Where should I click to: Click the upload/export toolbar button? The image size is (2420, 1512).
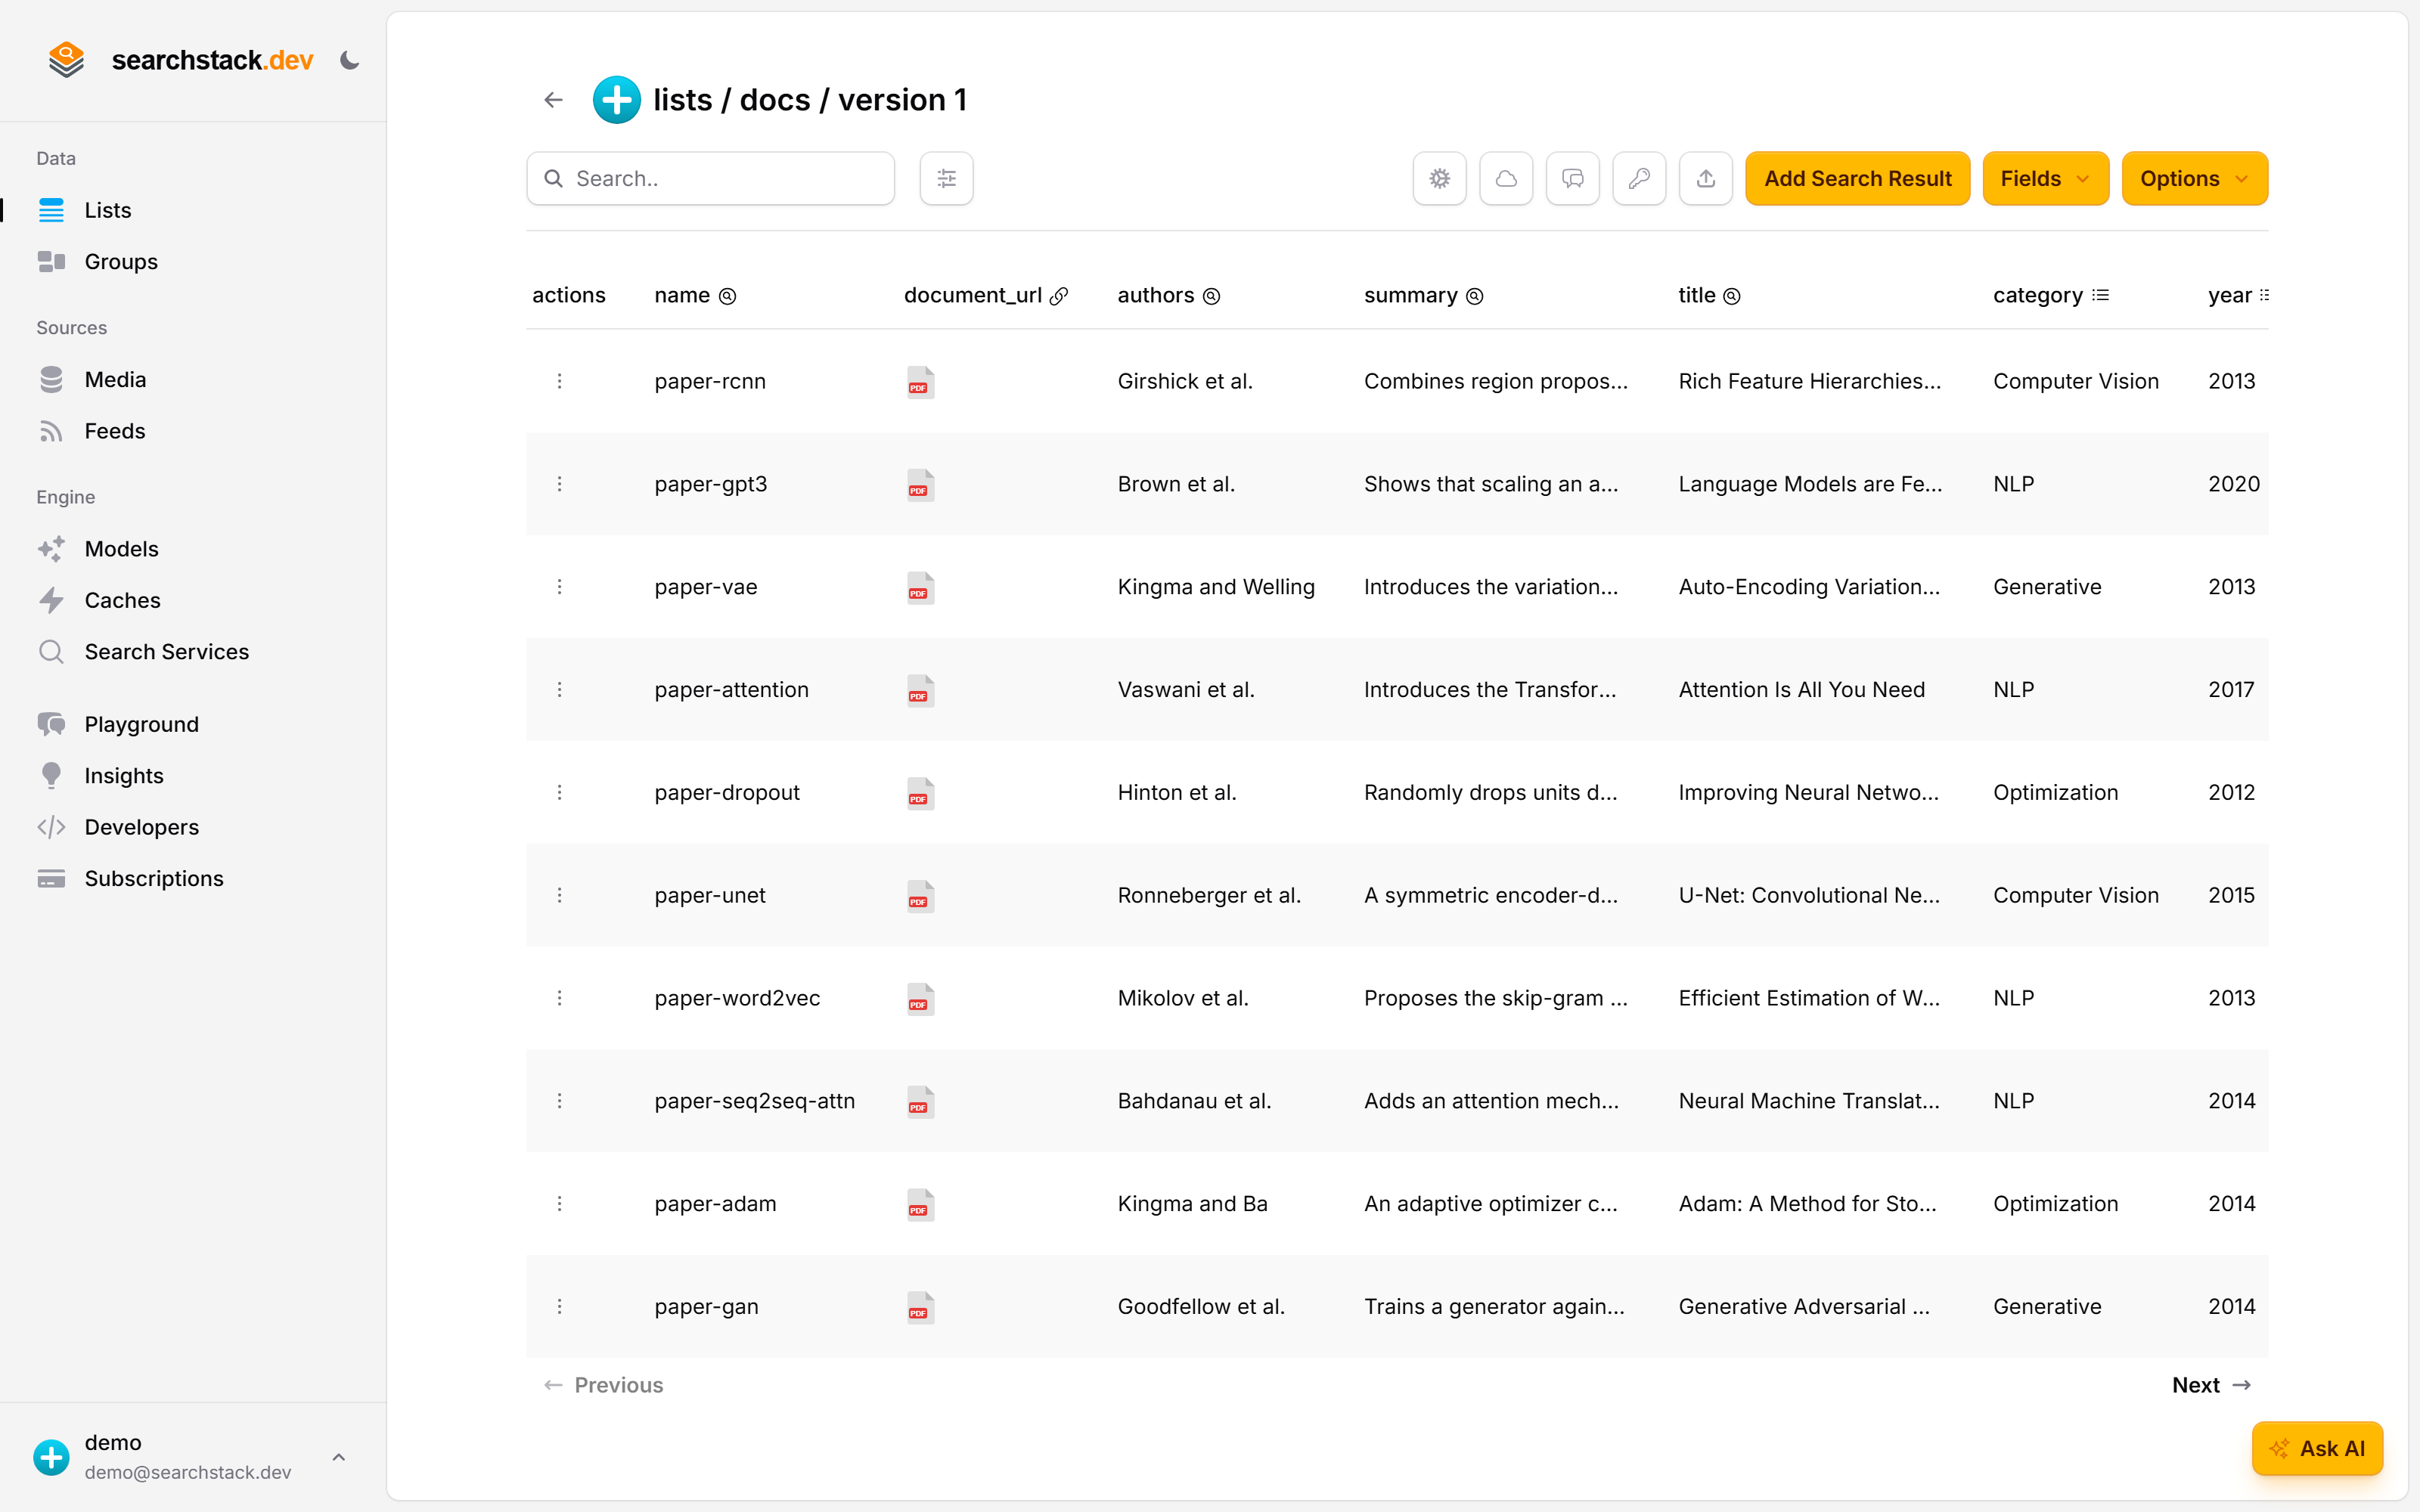point(1706,179)
